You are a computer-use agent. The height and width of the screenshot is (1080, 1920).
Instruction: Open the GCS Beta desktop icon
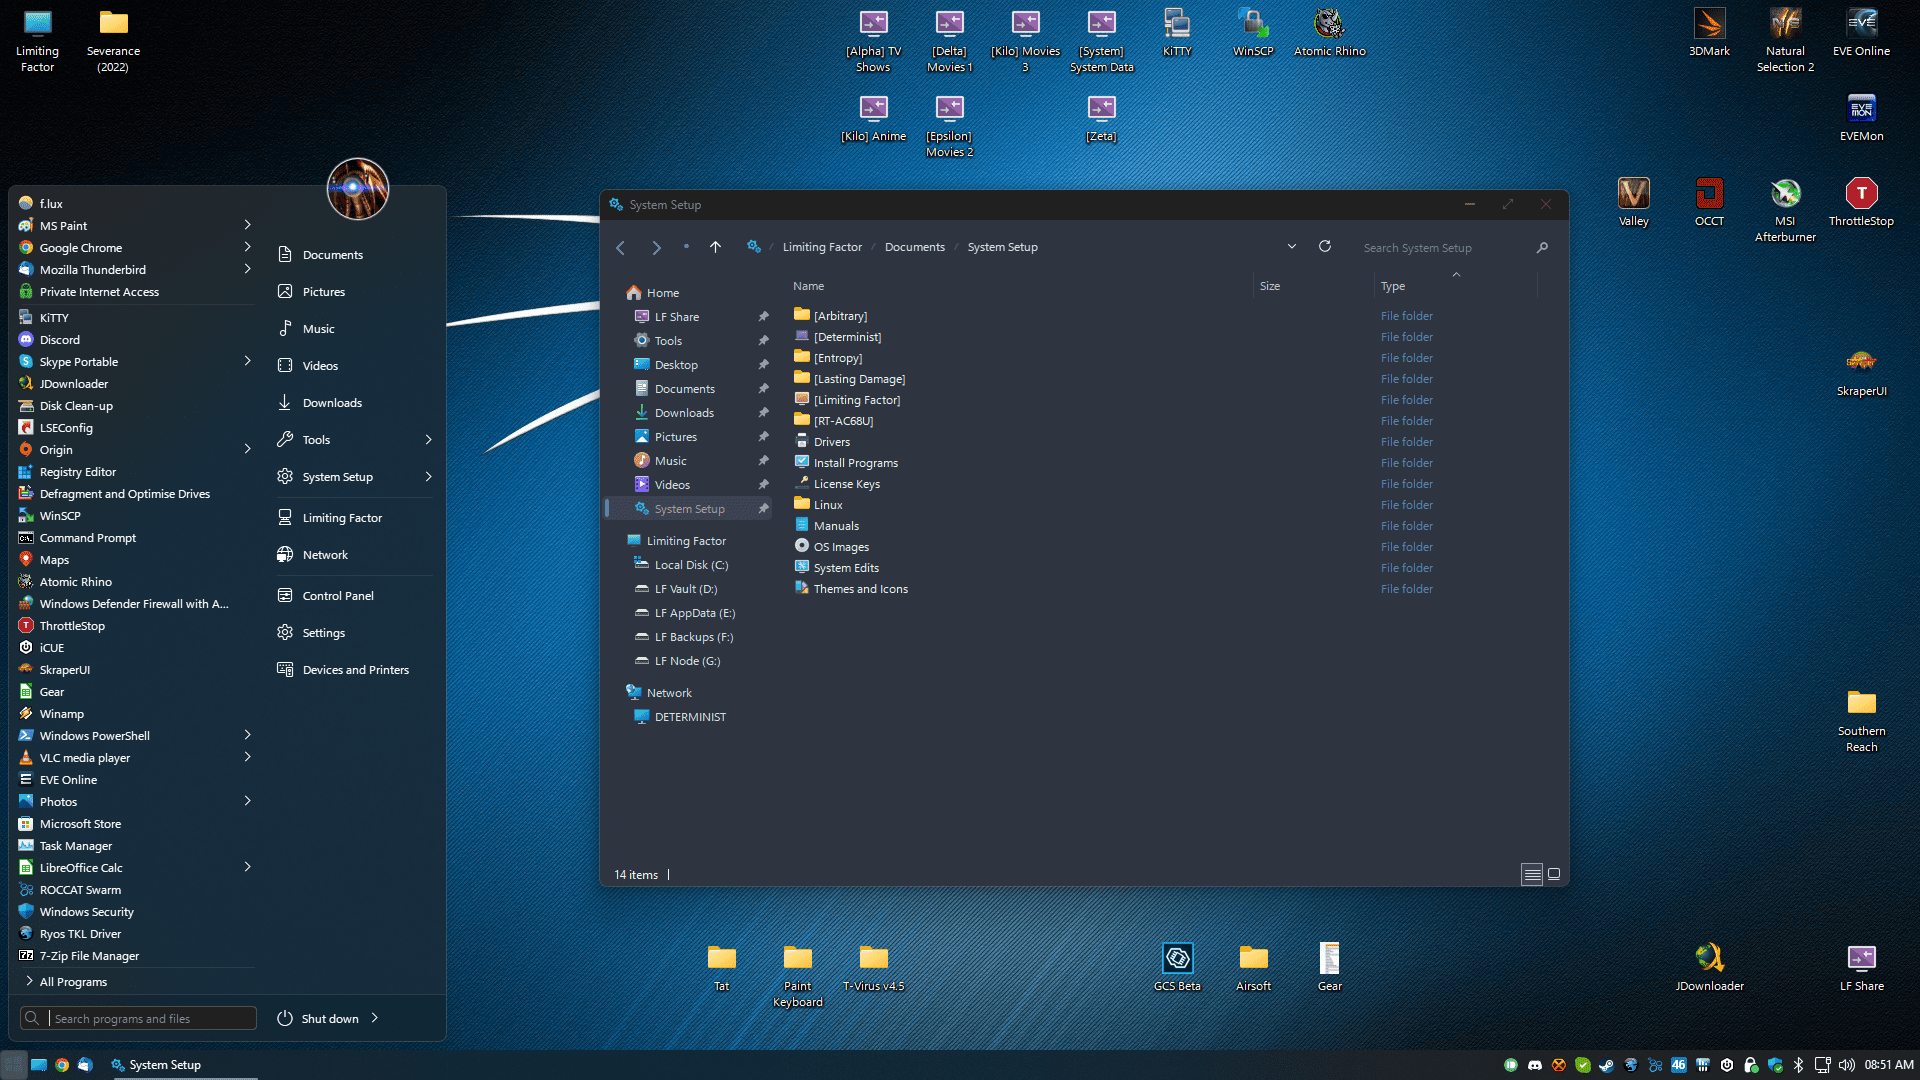pos(1177,967)
